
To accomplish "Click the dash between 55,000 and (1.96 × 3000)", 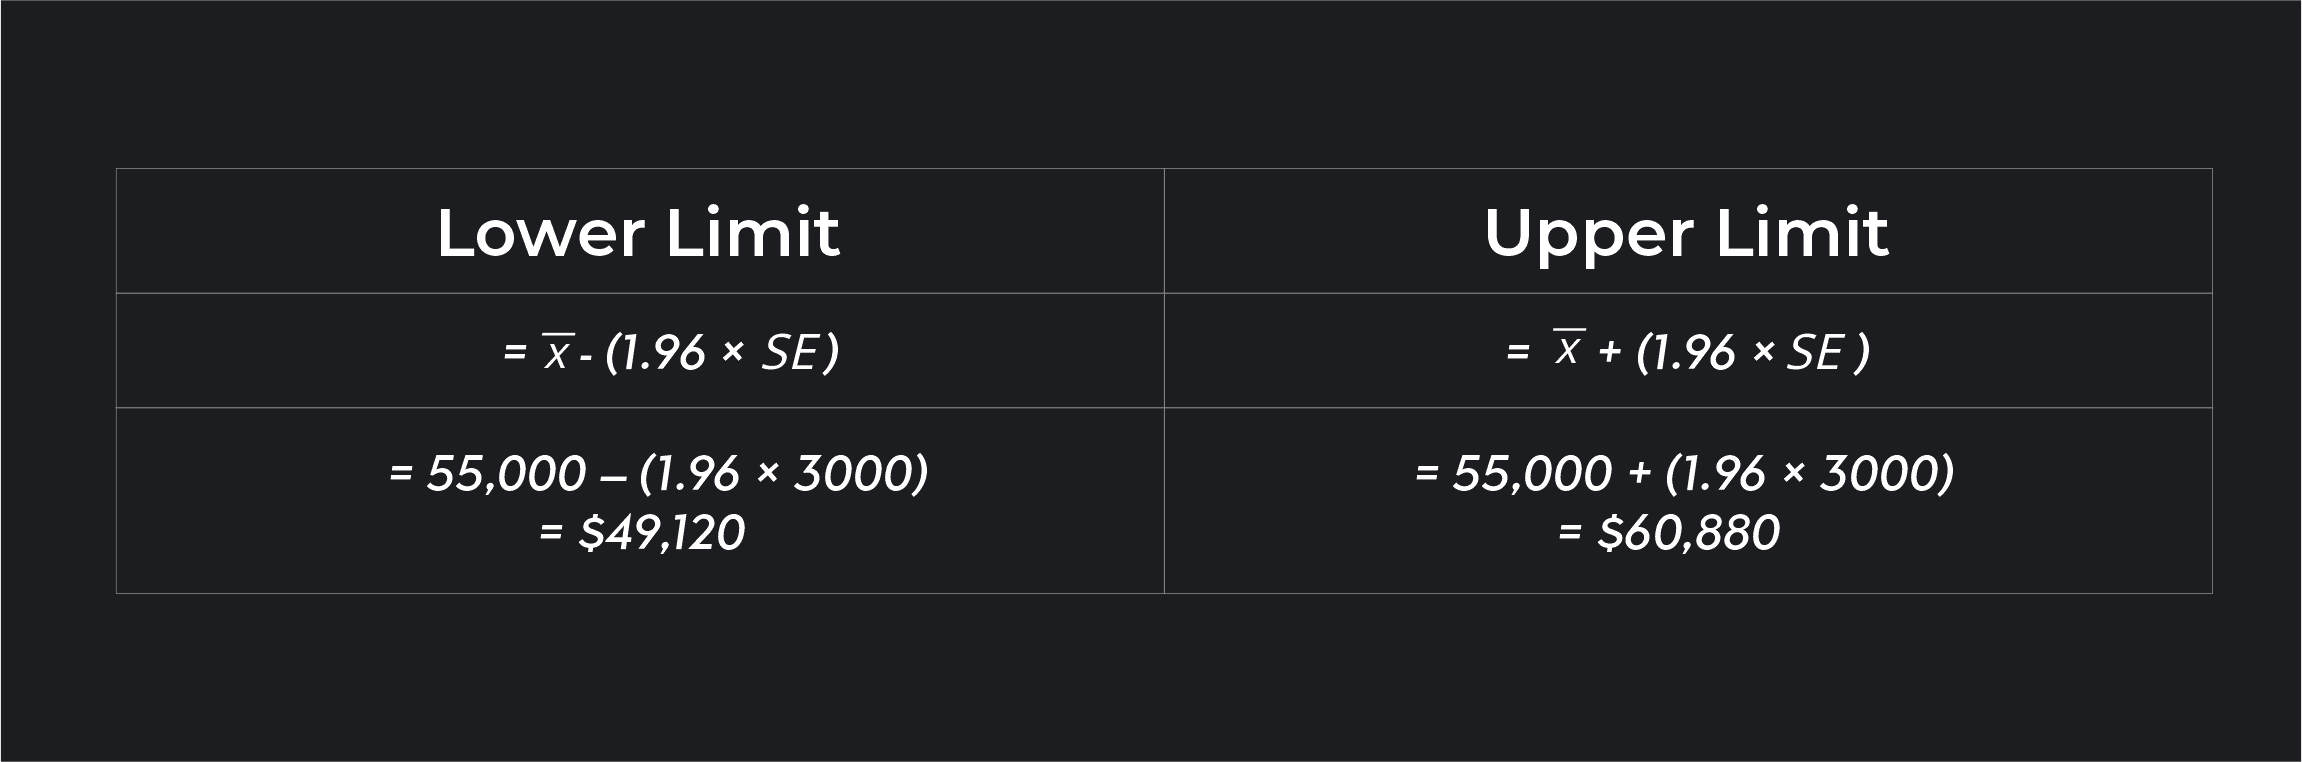I will (x=612, y=475).
